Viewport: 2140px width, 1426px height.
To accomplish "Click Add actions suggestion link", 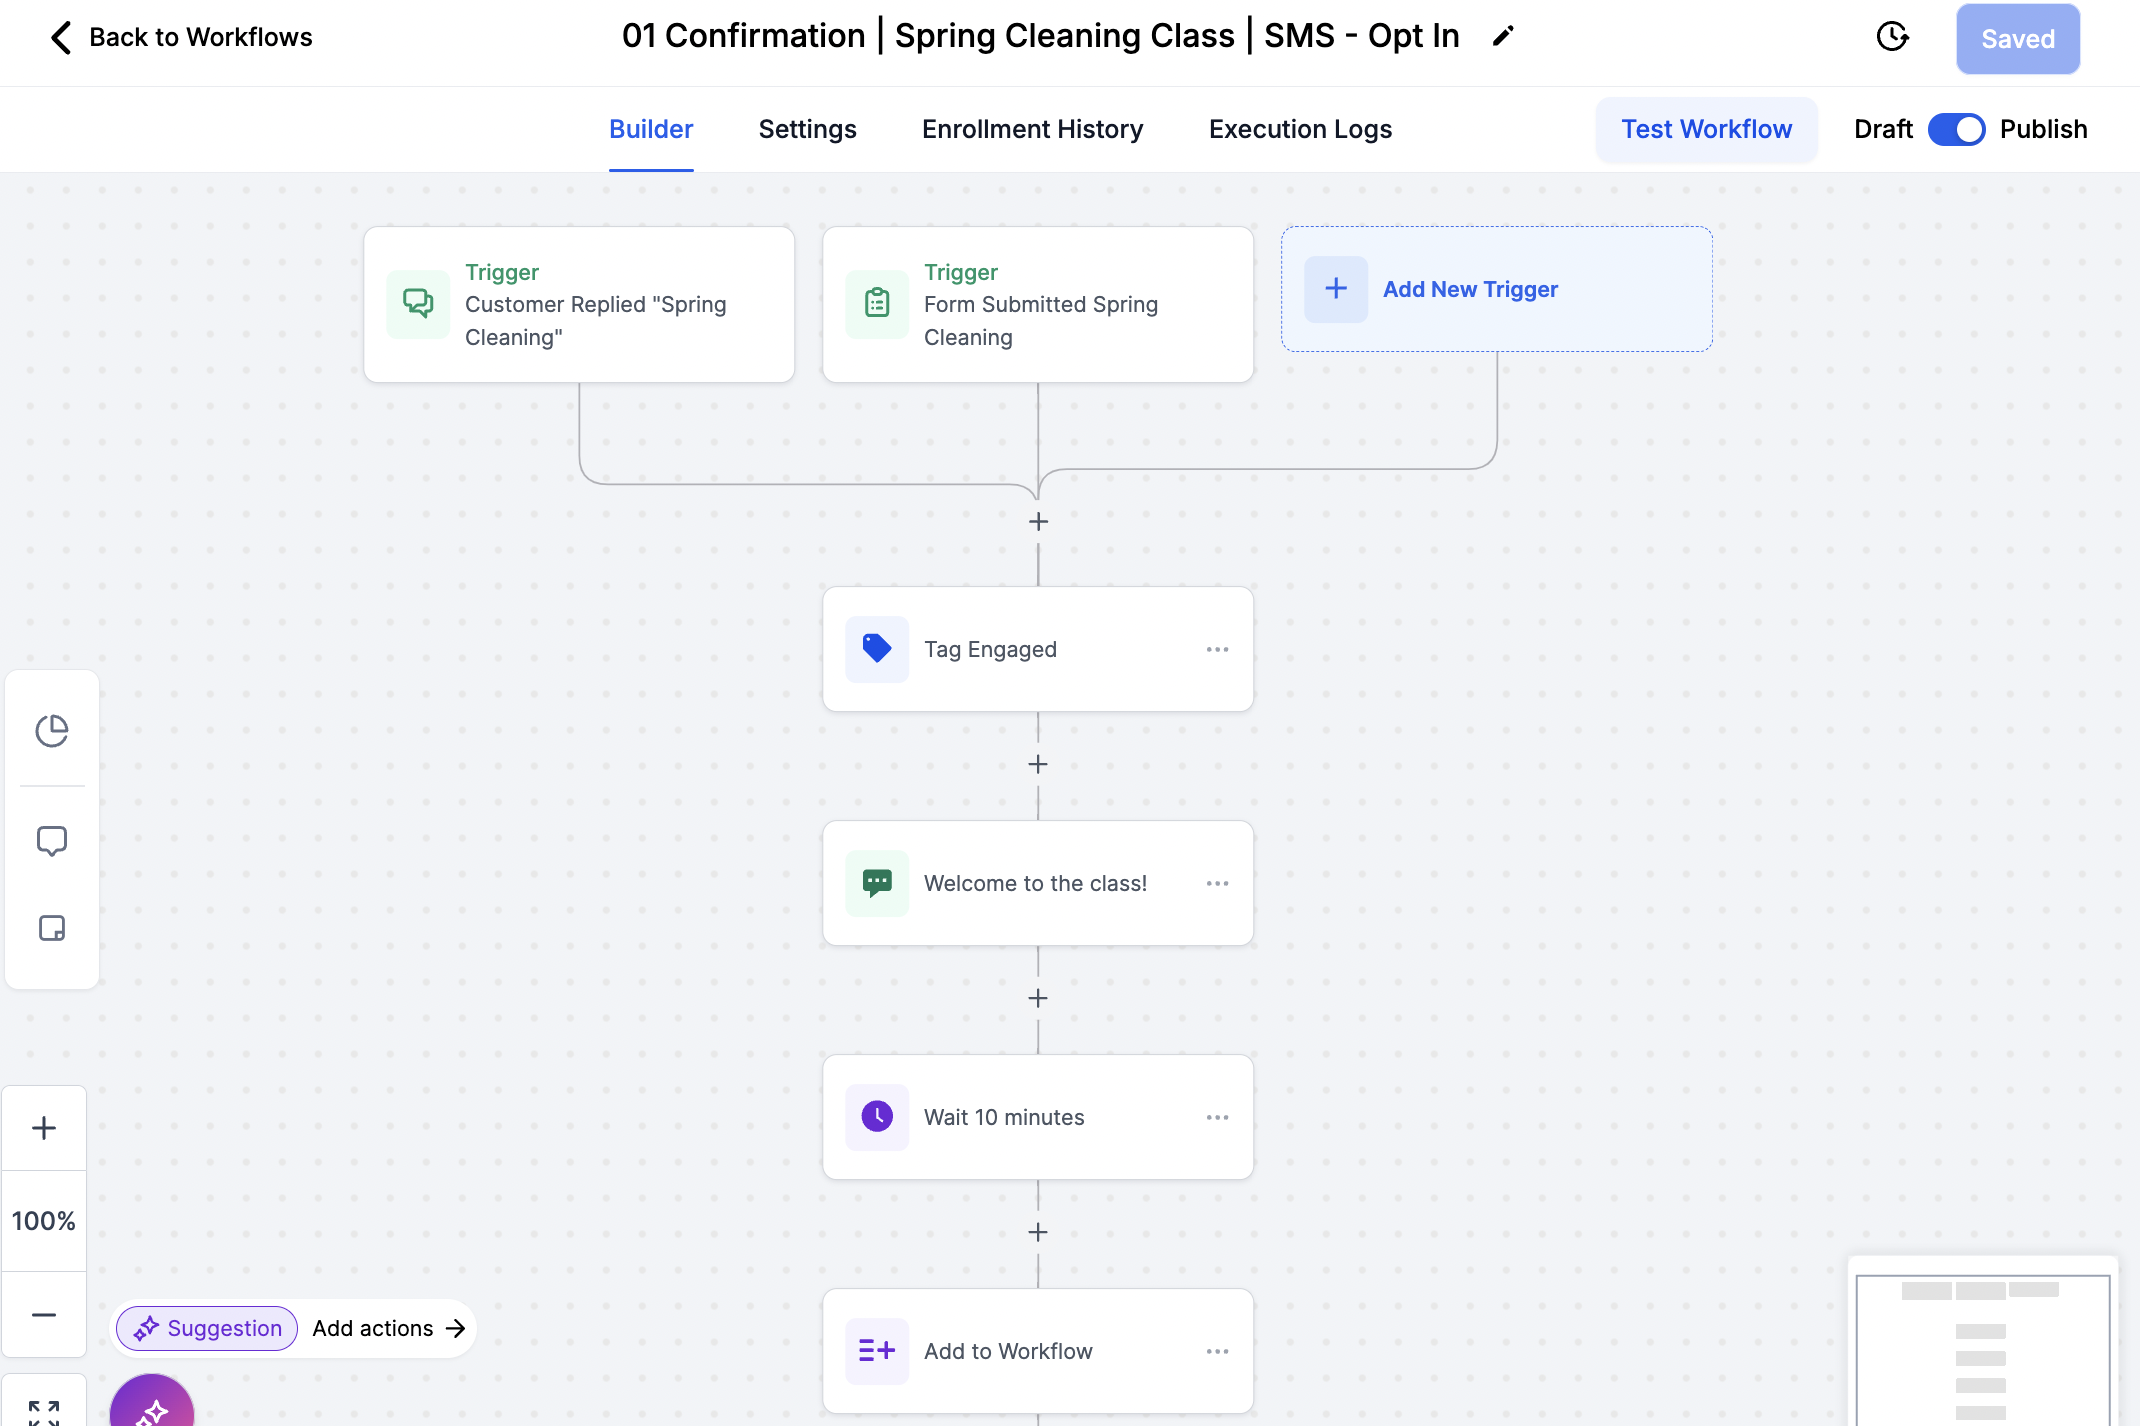I will tap(389, 1328).
